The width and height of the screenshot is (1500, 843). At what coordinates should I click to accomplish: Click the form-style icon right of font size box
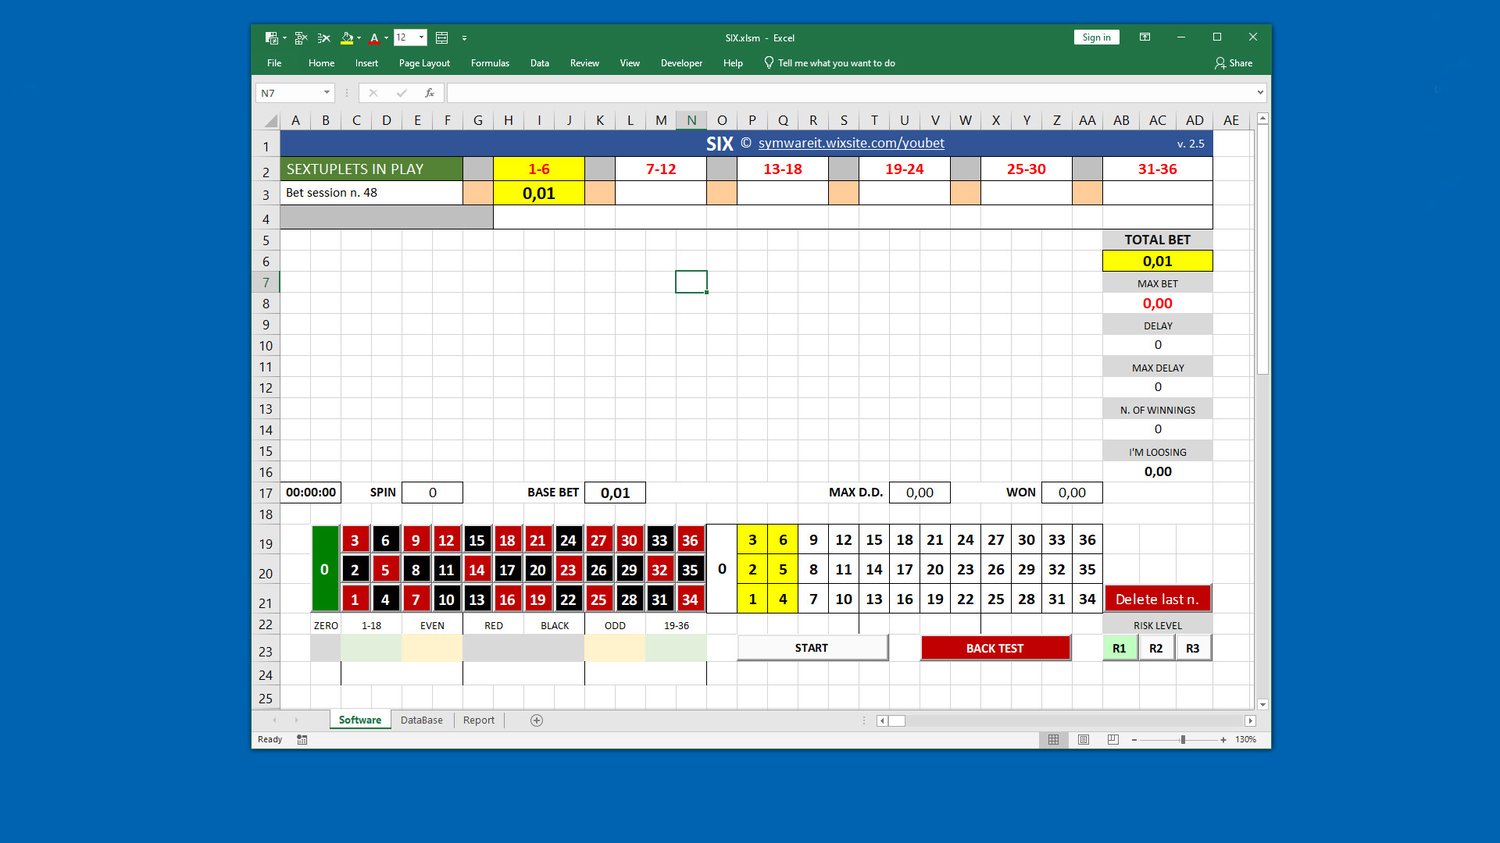442,38
